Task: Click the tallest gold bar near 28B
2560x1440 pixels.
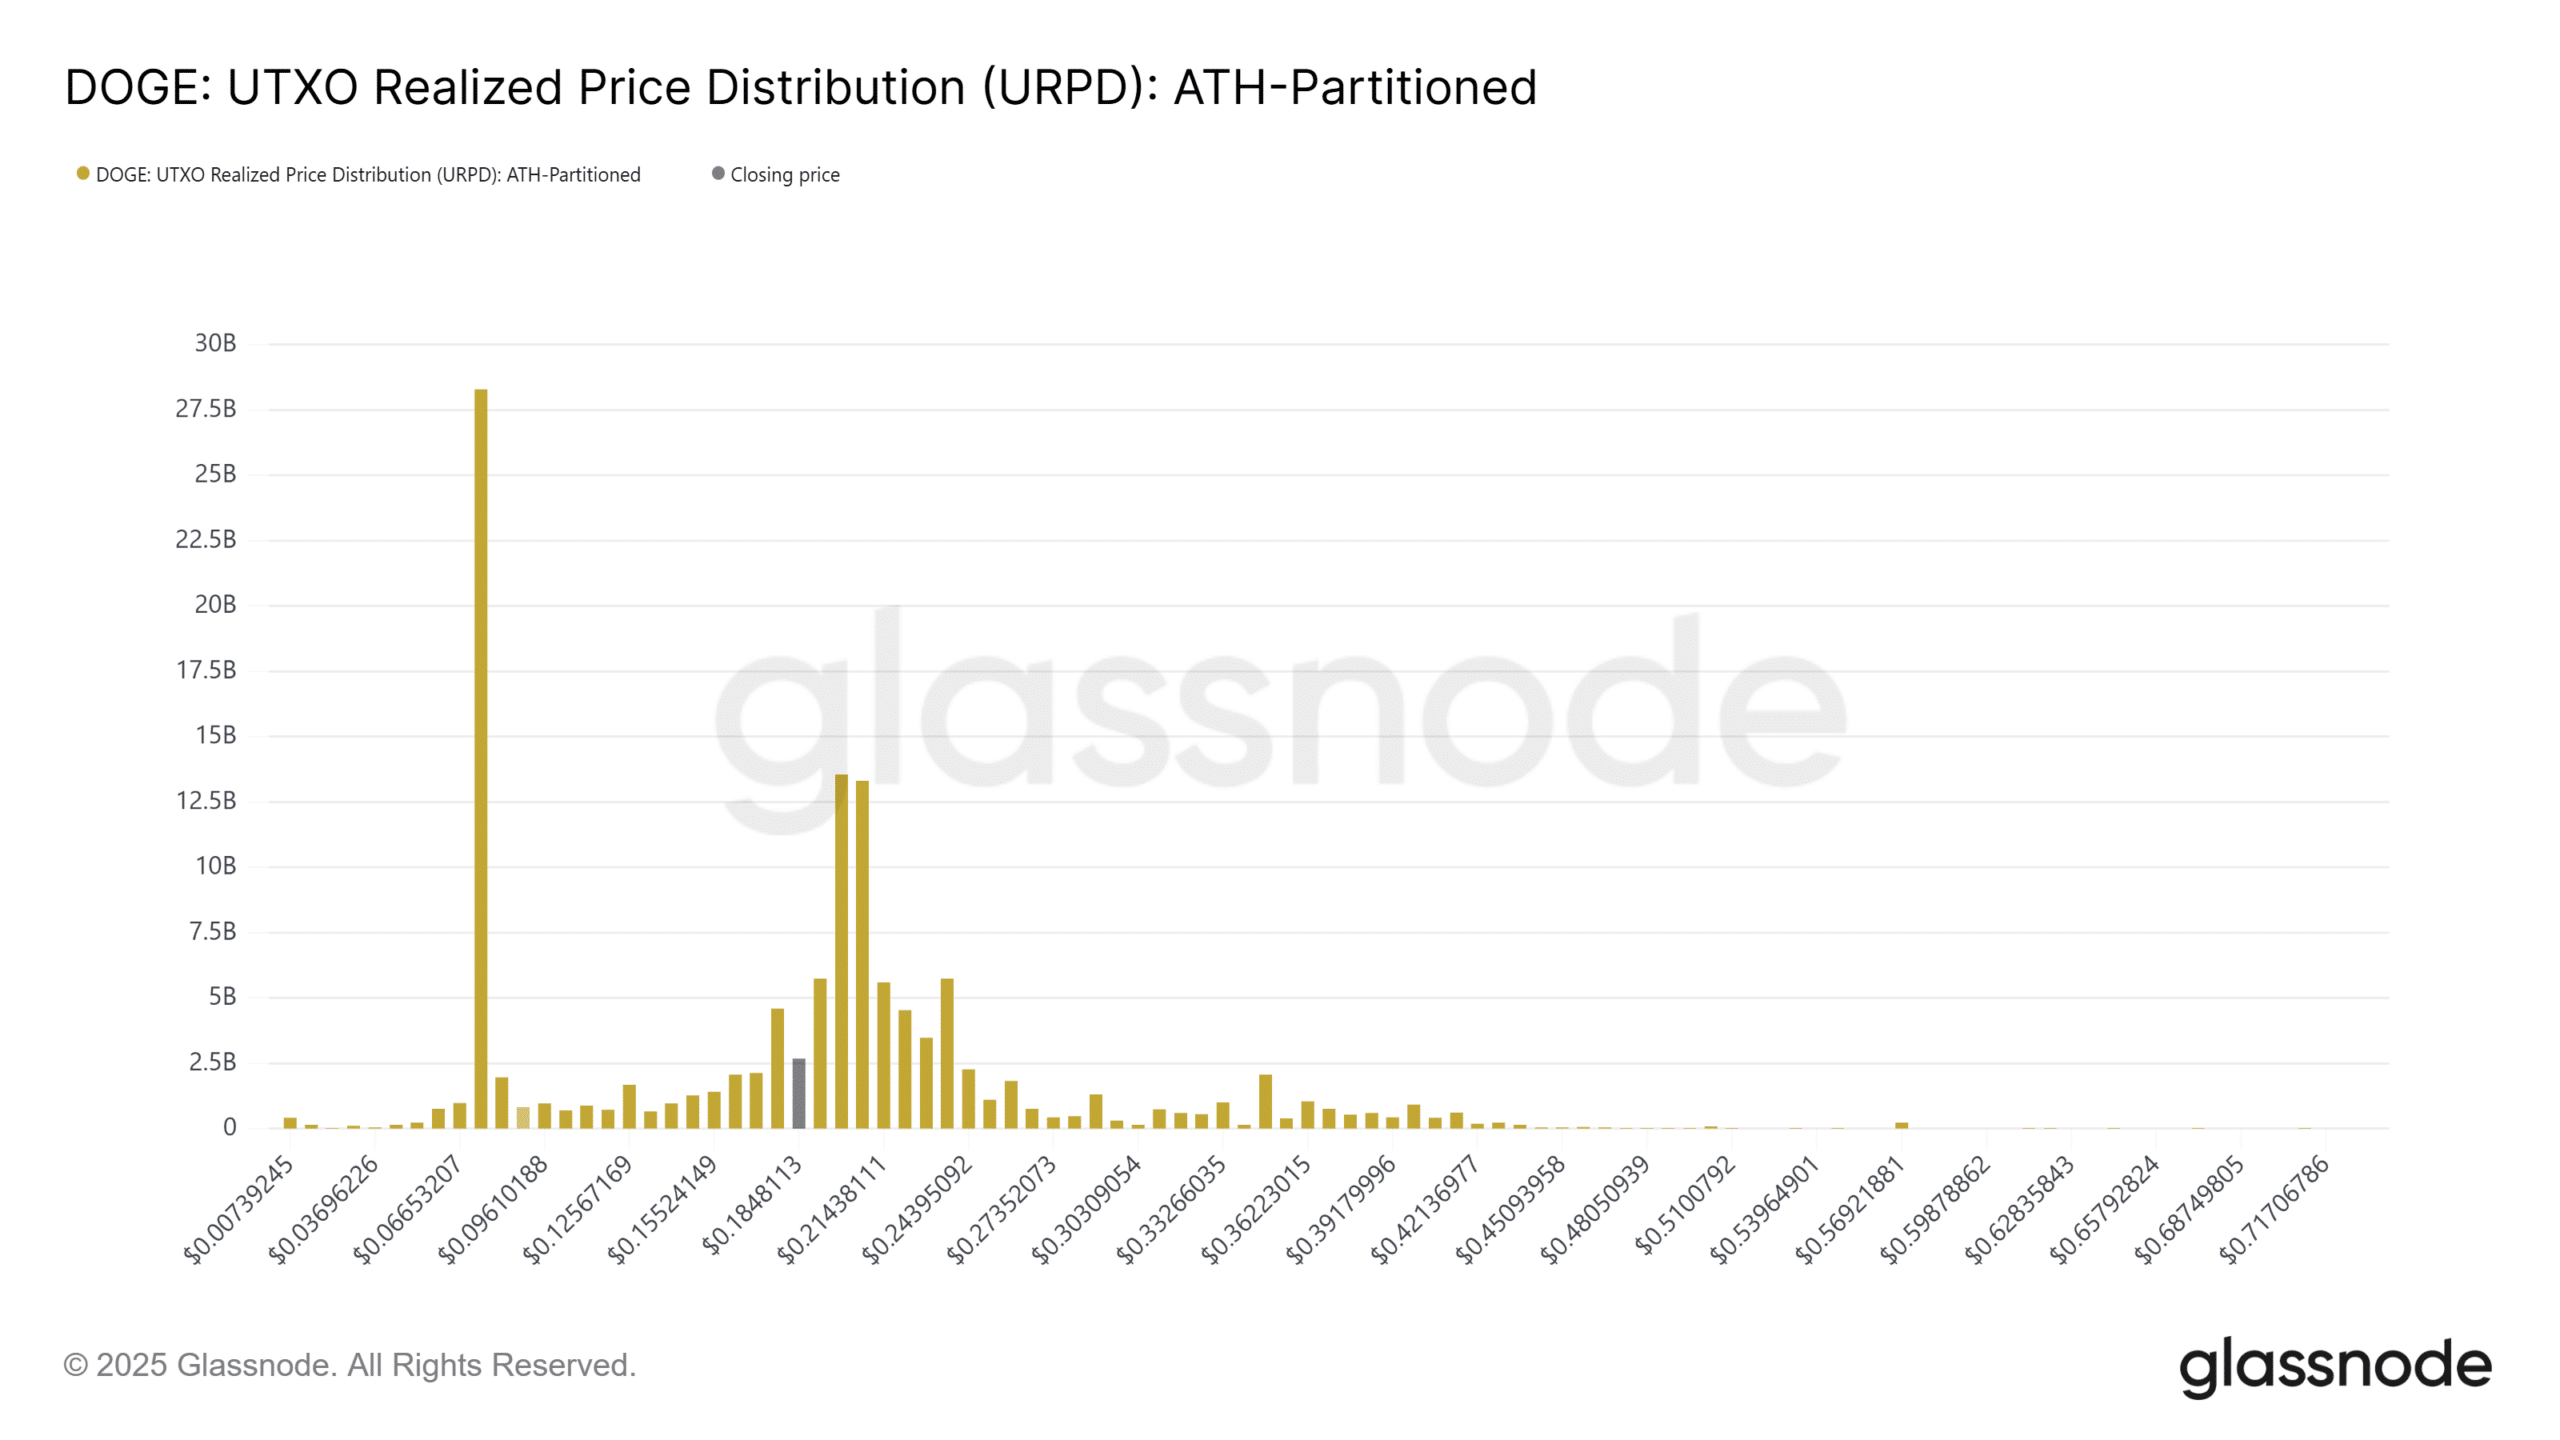Action: pyautogui.click(x=481, y=758)
